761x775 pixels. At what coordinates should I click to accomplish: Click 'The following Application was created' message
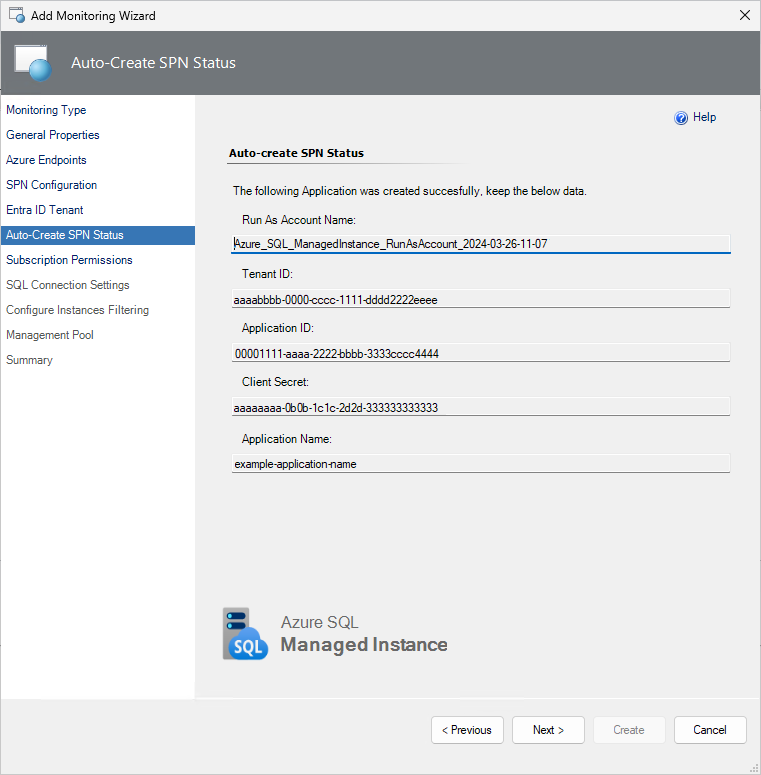[x=410, y=191]
